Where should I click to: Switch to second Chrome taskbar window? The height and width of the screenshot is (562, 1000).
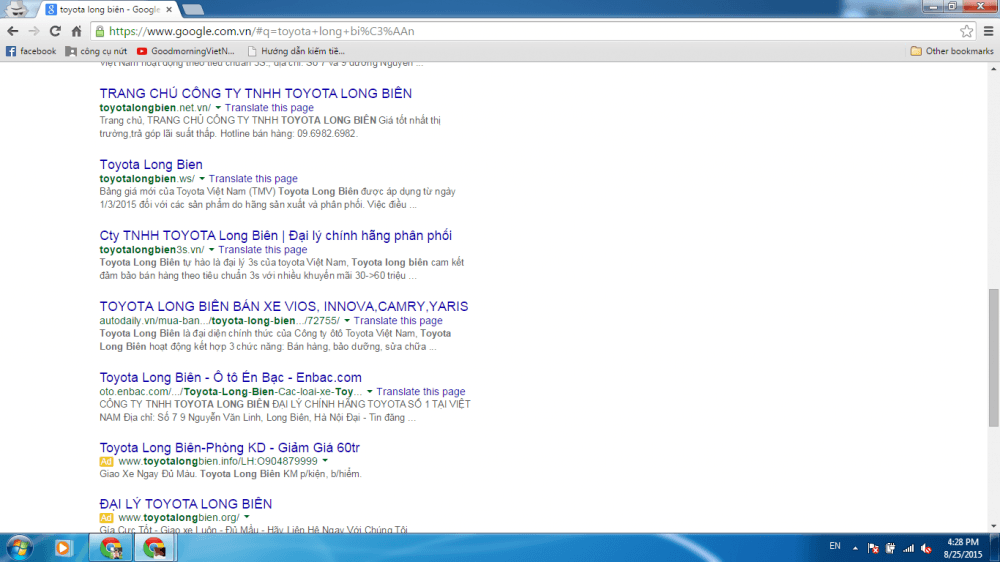pyautogui.click(x=154, y=547)
